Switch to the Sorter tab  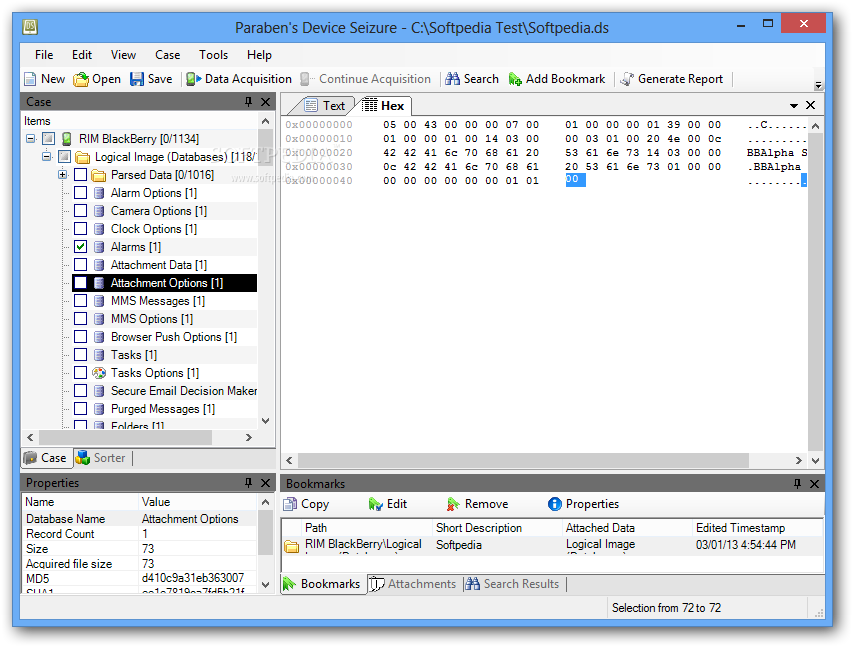[102, 458]
